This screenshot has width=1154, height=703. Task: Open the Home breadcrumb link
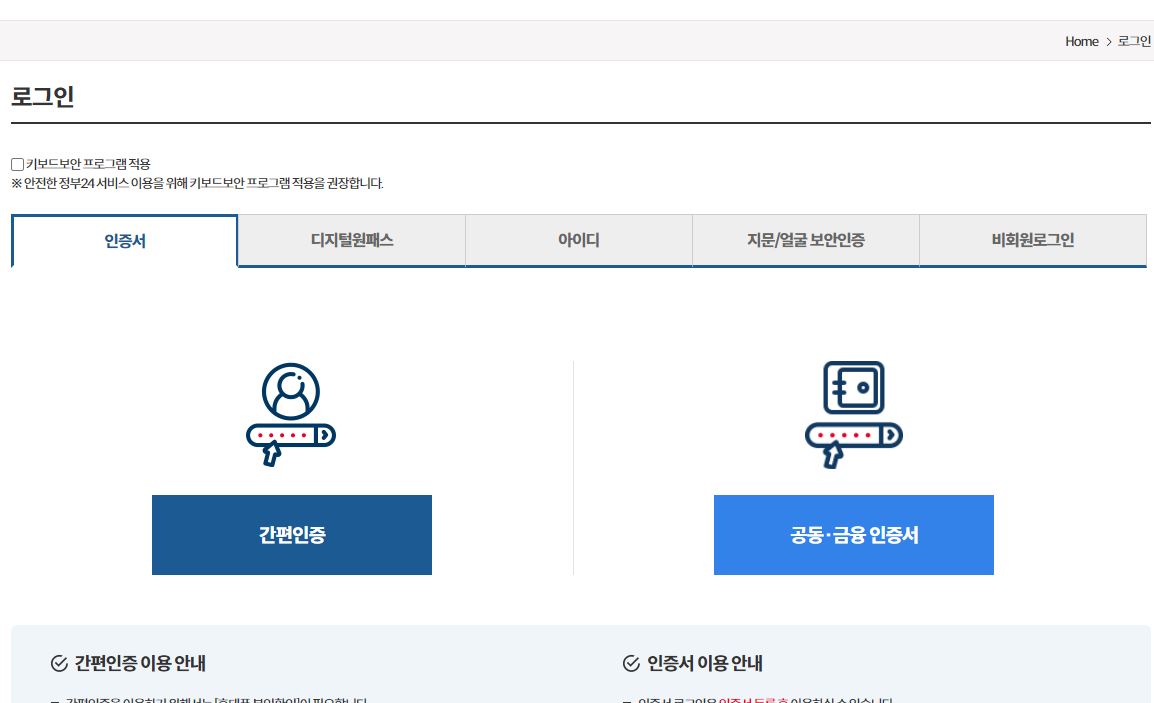tap(1081, 41)
